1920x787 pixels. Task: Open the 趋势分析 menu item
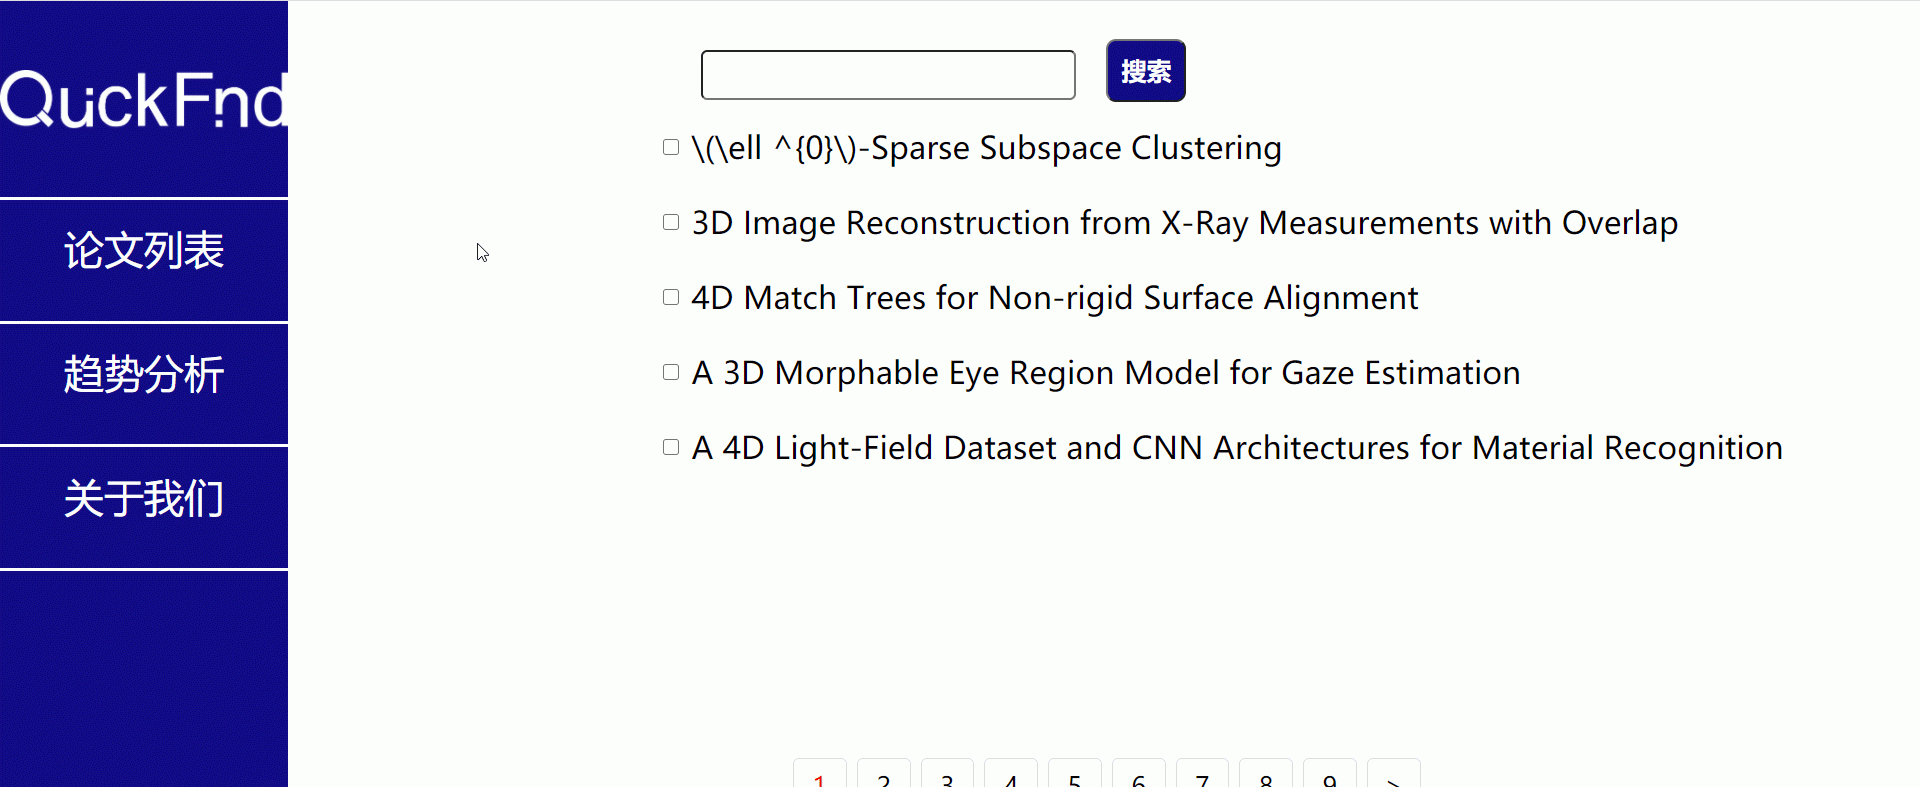[x=144, y=384]
